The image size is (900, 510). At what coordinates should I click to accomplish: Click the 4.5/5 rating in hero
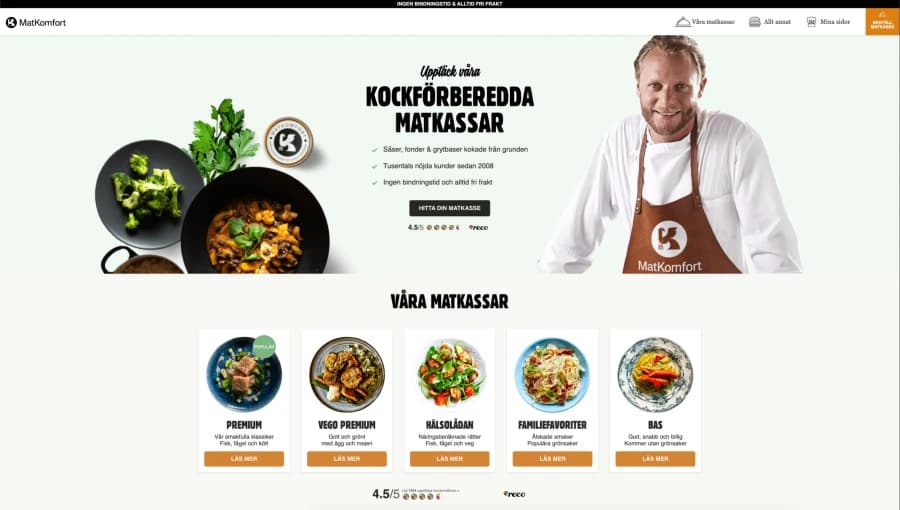[x=416, y=228]
